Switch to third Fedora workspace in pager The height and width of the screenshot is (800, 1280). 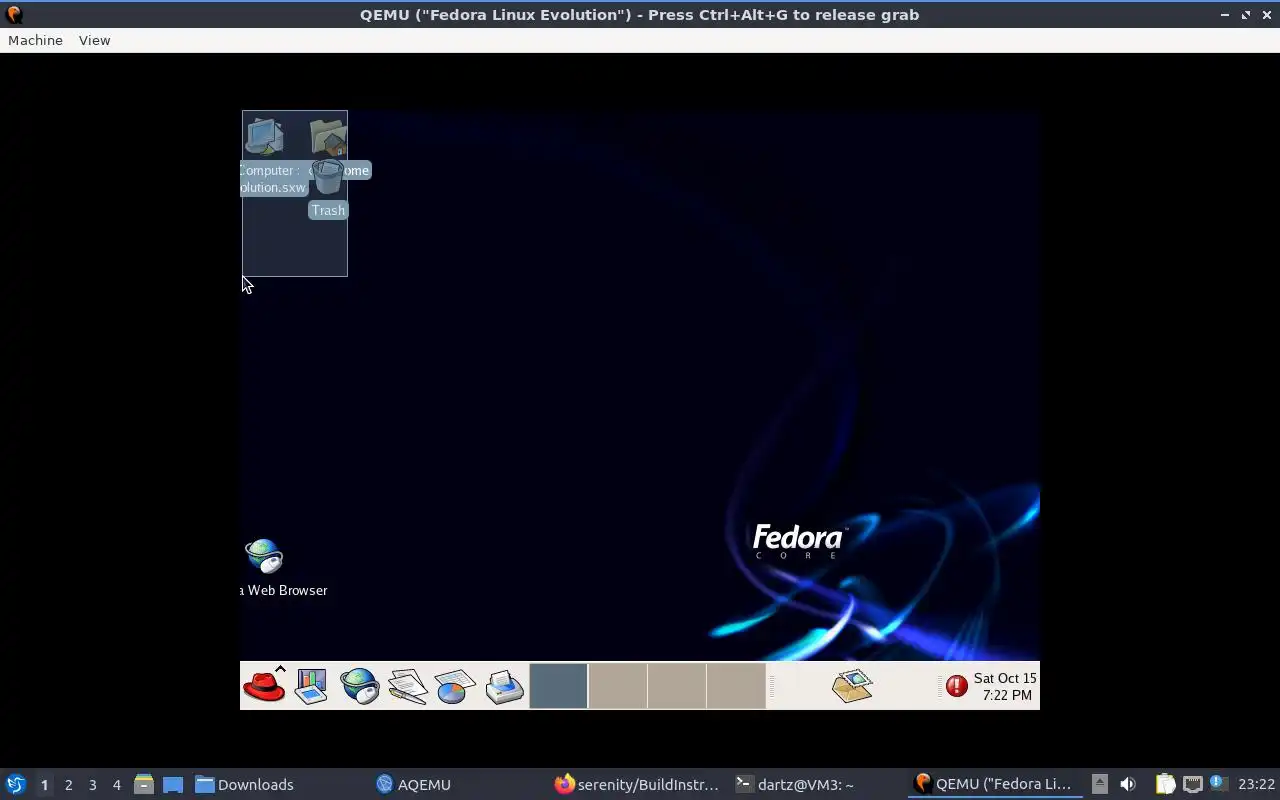pyautogui.click(x=676, y=686)
